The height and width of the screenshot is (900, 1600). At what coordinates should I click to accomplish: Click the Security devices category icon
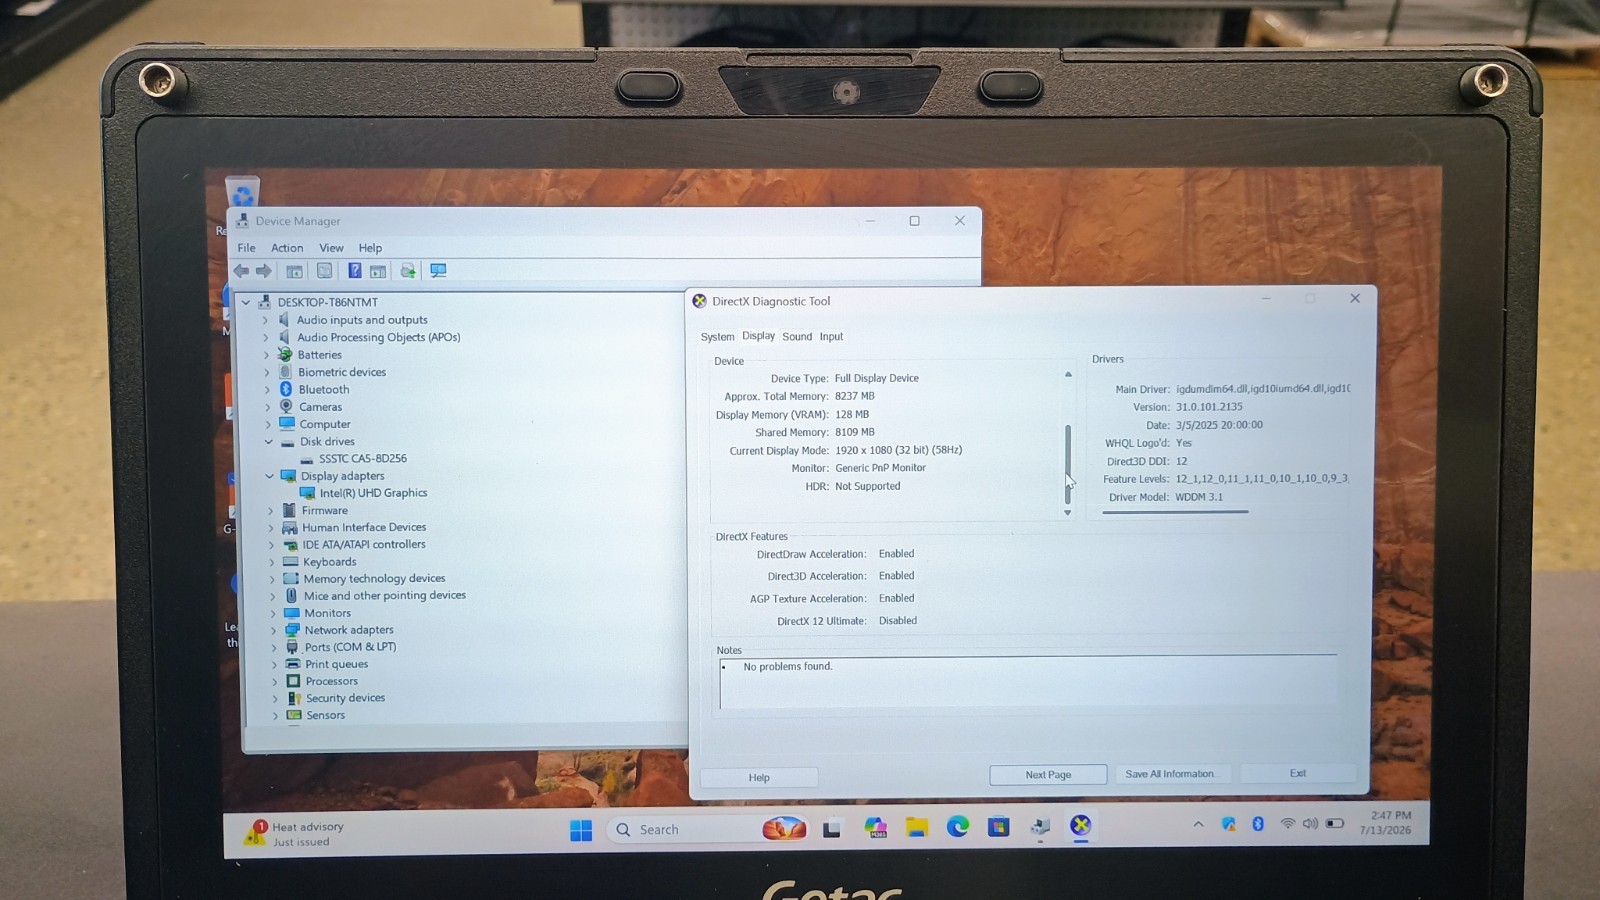tap(294, 698)
